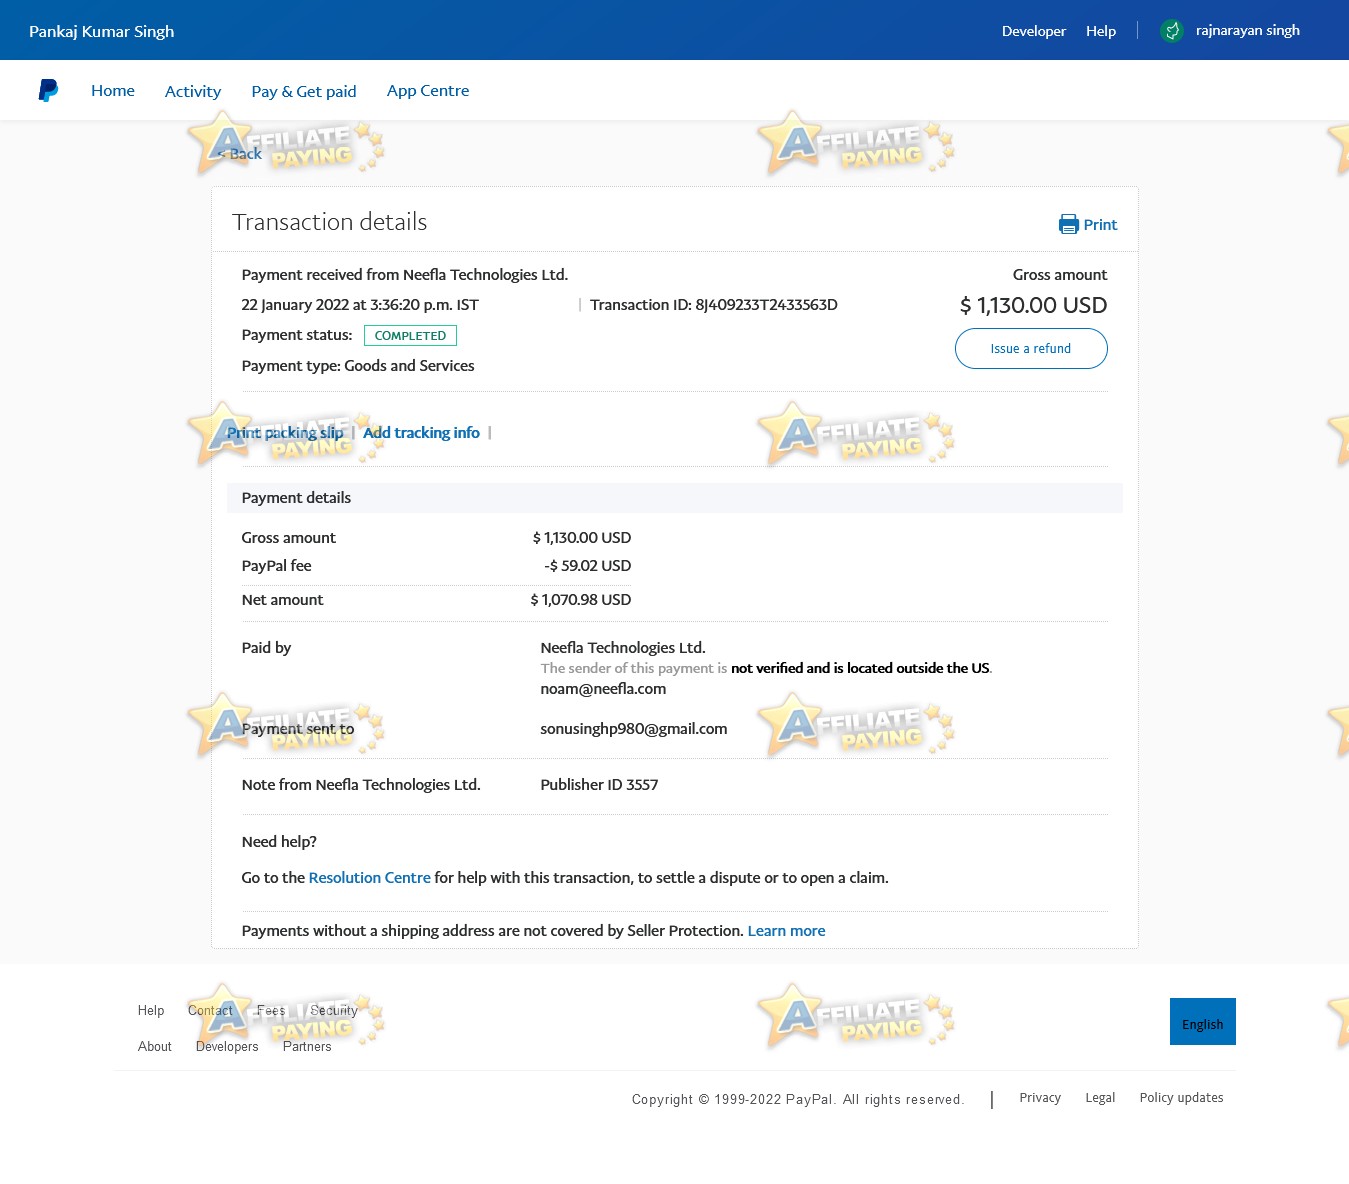The width and height of the screenshot is (1349, 1184).
Task: Go back using the Back link
Action: point(240,154)
